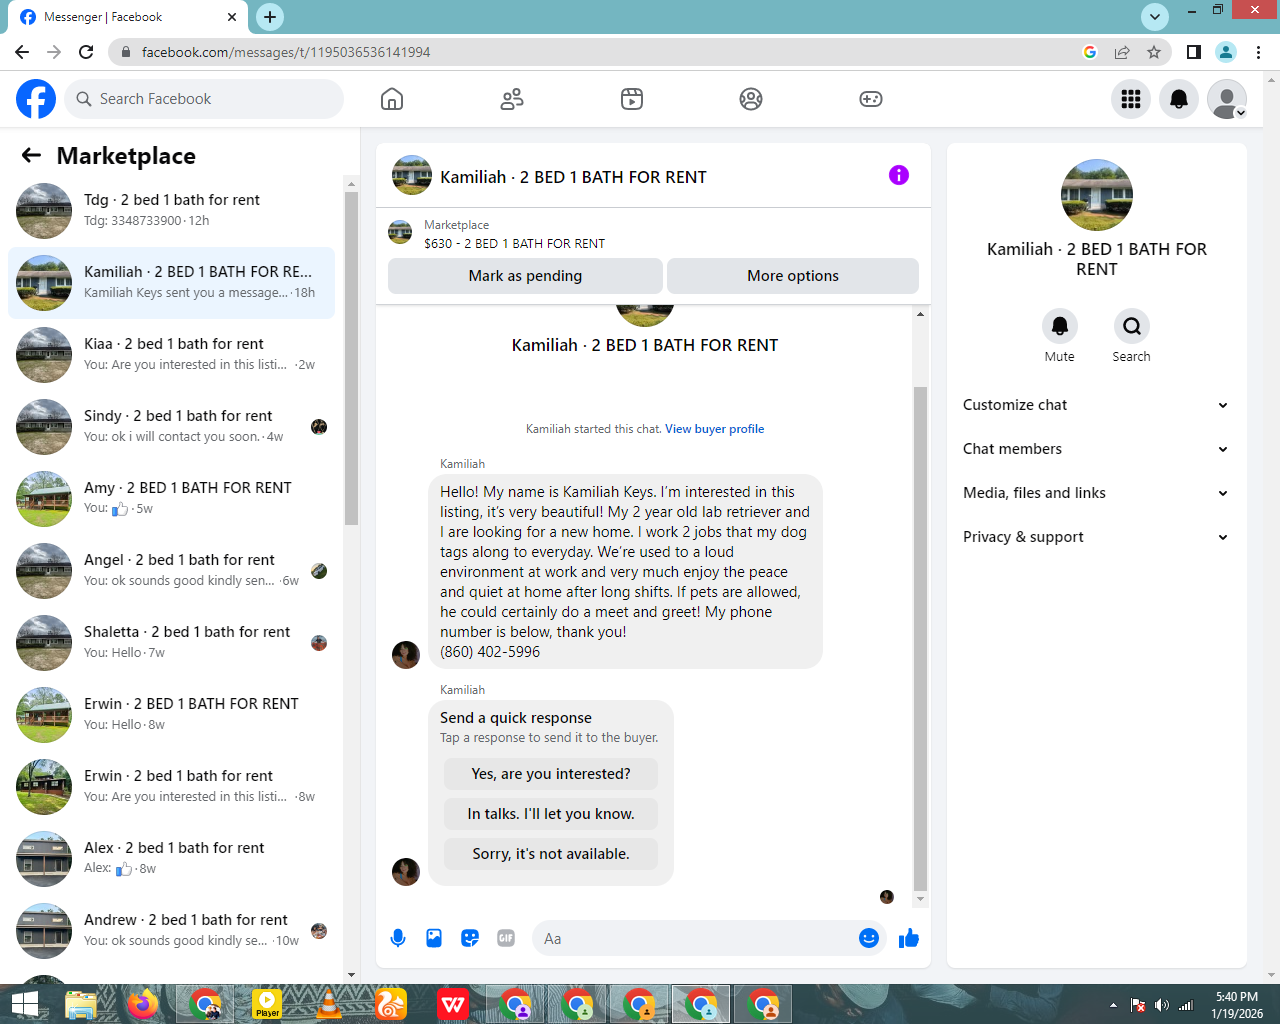Open the Sindy 2 bed 1 bath conversation

[x=172, y=427]
